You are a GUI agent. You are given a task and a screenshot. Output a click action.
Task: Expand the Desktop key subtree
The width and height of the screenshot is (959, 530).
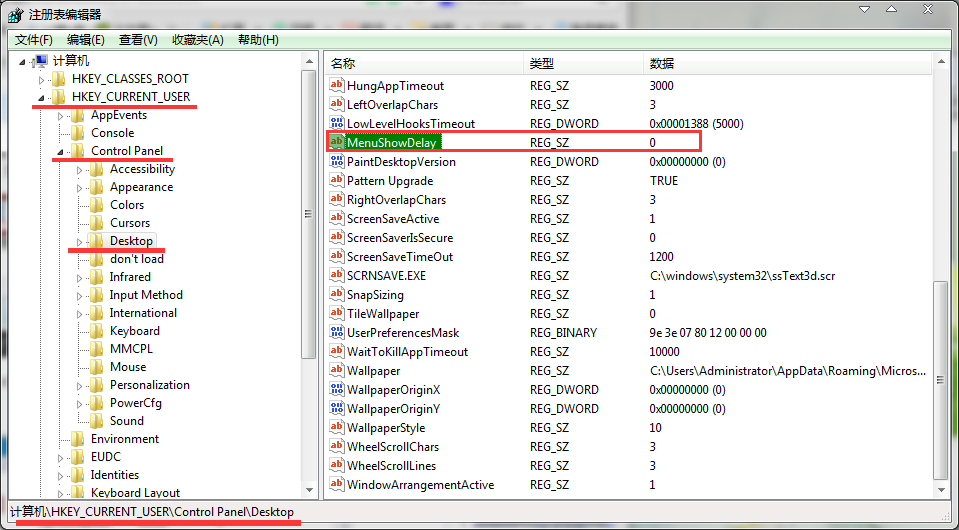coord(80,242)
